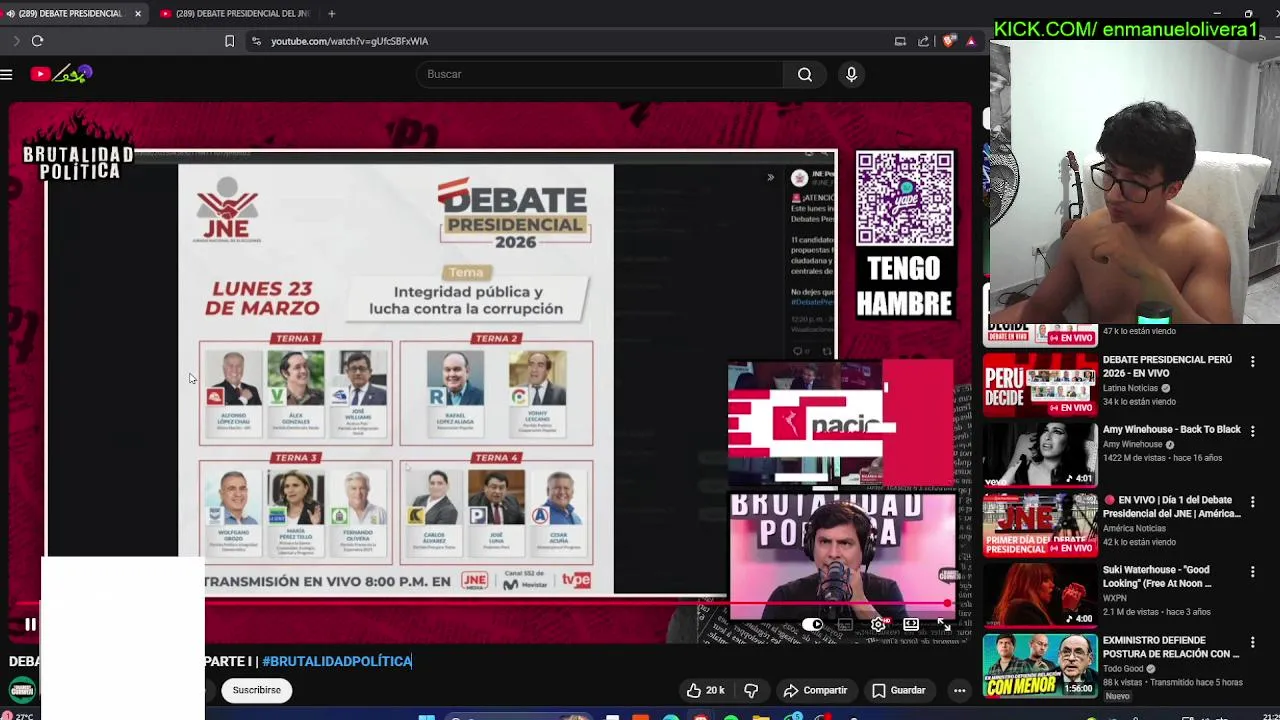The height and width of the screenshot is (720, 1280).
Task: Open América Noticias channel name
Action: click(1134, 528)
